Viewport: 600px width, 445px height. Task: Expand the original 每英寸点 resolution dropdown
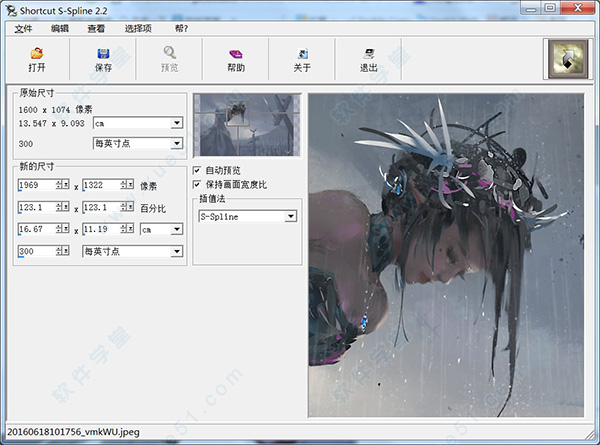tap(177, 143)
